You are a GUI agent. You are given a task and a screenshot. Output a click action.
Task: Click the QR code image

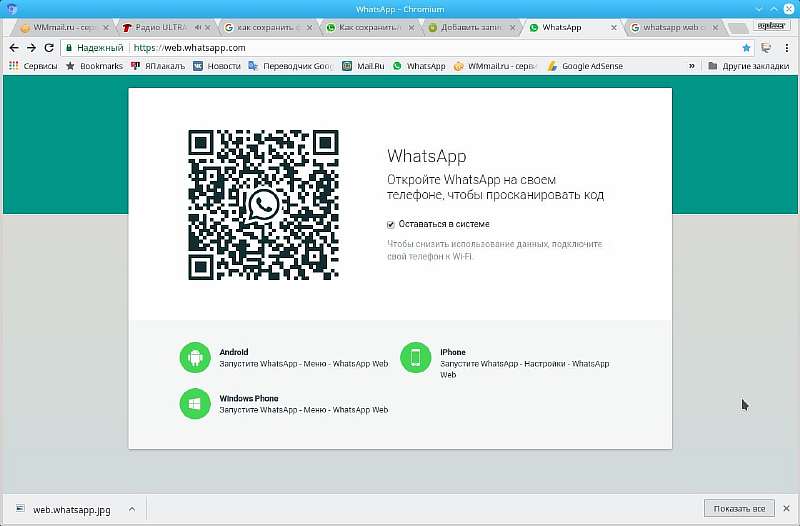coord(263,205)
